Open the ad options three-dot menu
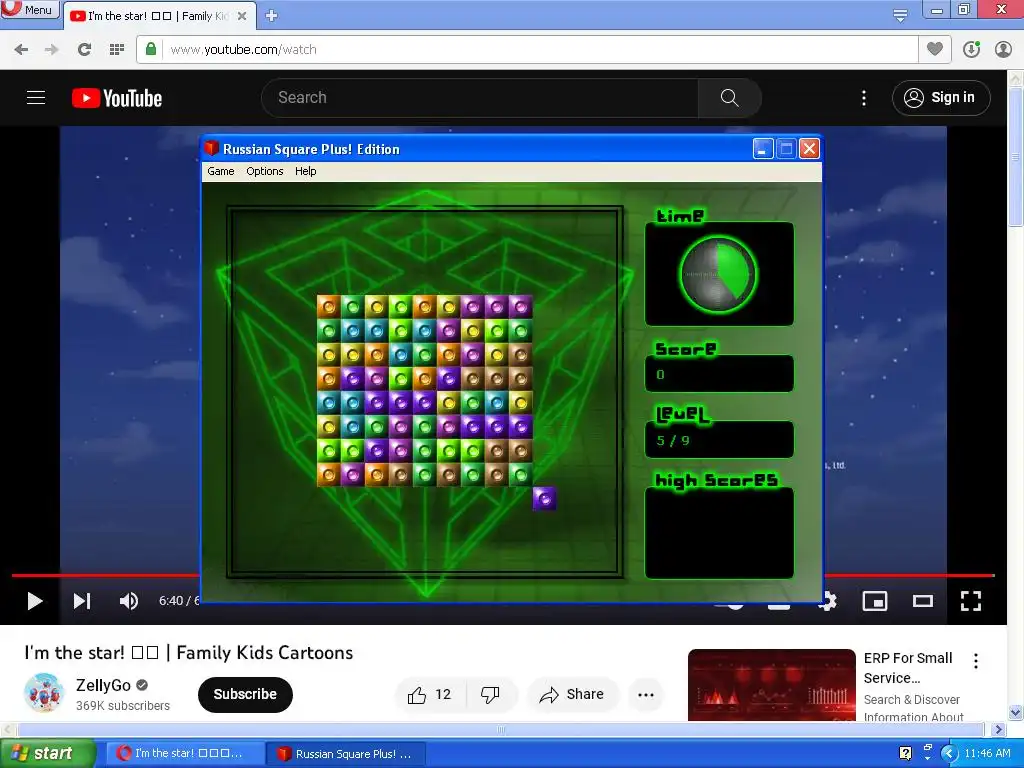Viewport: 1024px width, 768px height. tap(976, 661)
